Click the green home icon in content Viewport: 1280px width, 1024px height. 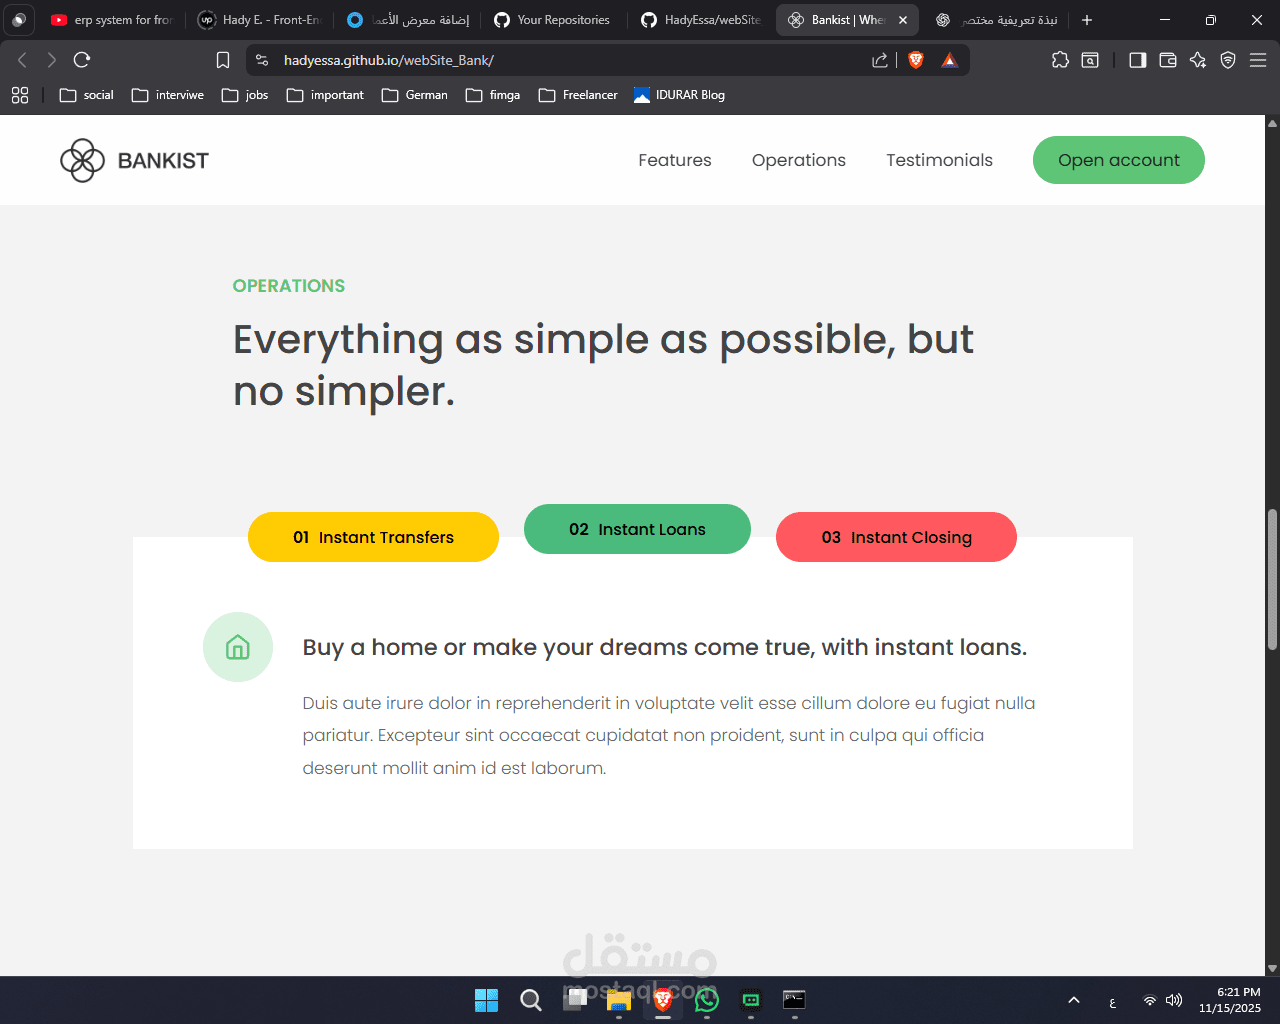(x=238, y=647)
